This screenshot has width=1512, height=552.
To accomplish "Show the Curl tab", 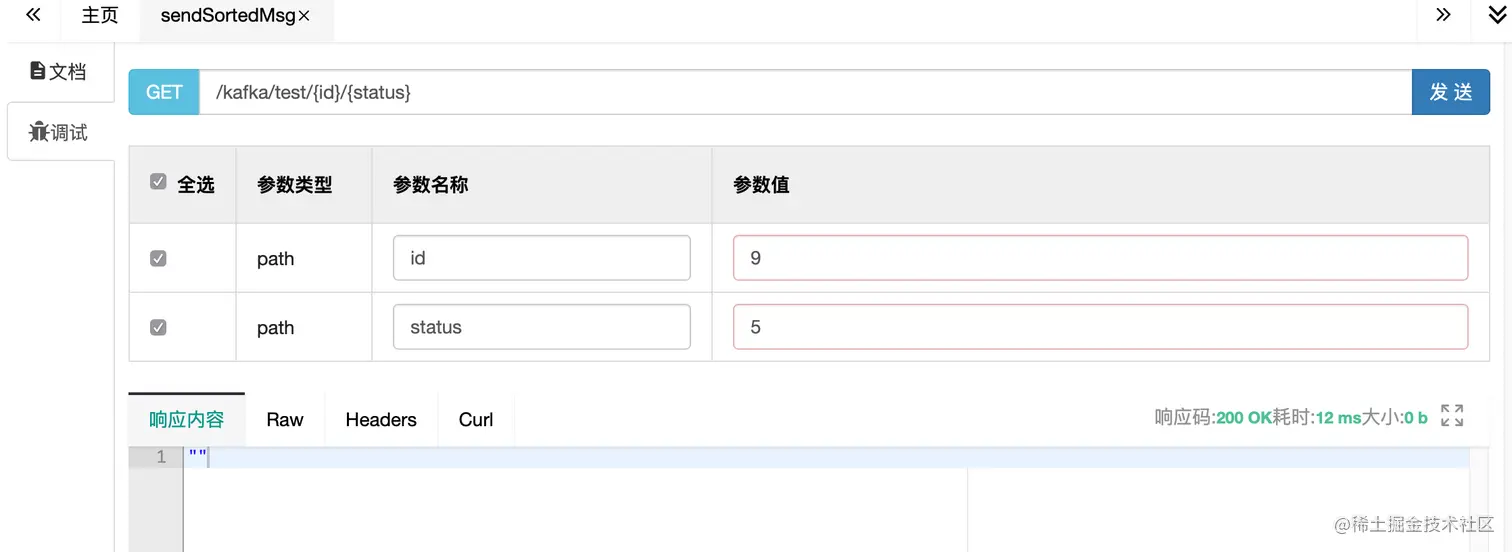I will [x=476, y=420].
